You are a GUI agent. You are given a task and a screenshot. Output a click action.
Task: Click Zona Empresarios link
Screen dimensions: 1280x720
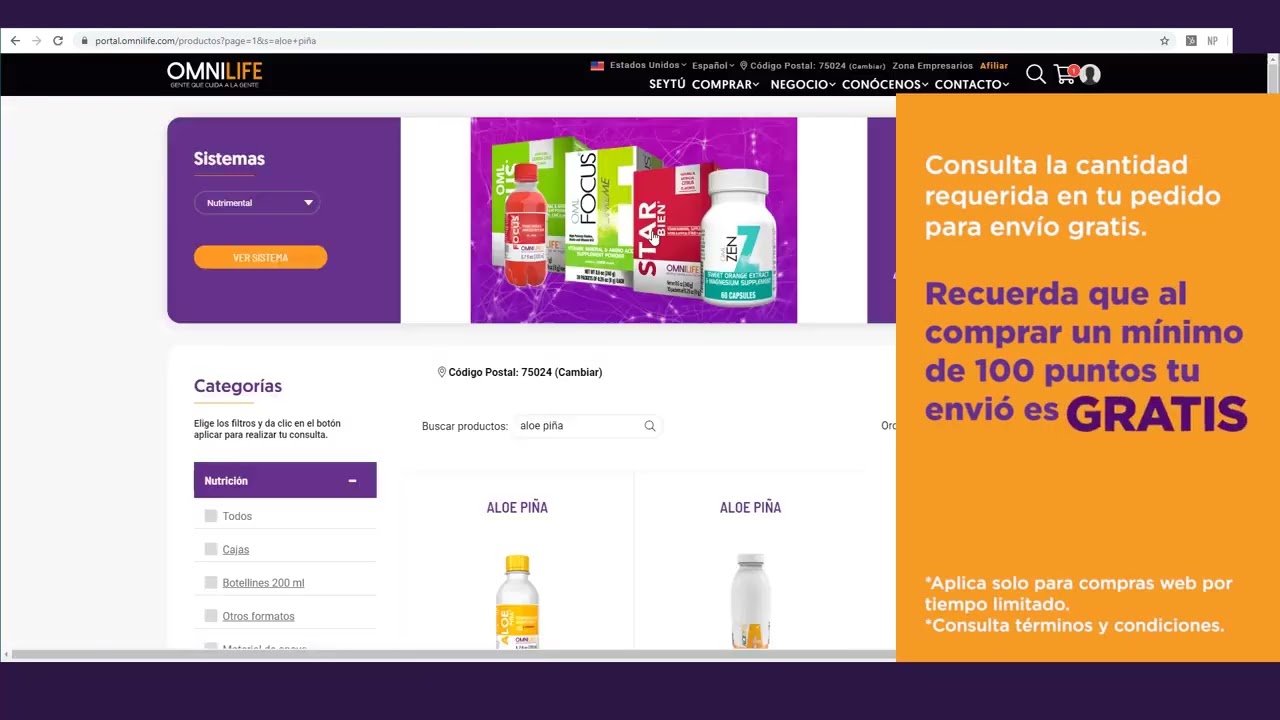click(933, 66)
